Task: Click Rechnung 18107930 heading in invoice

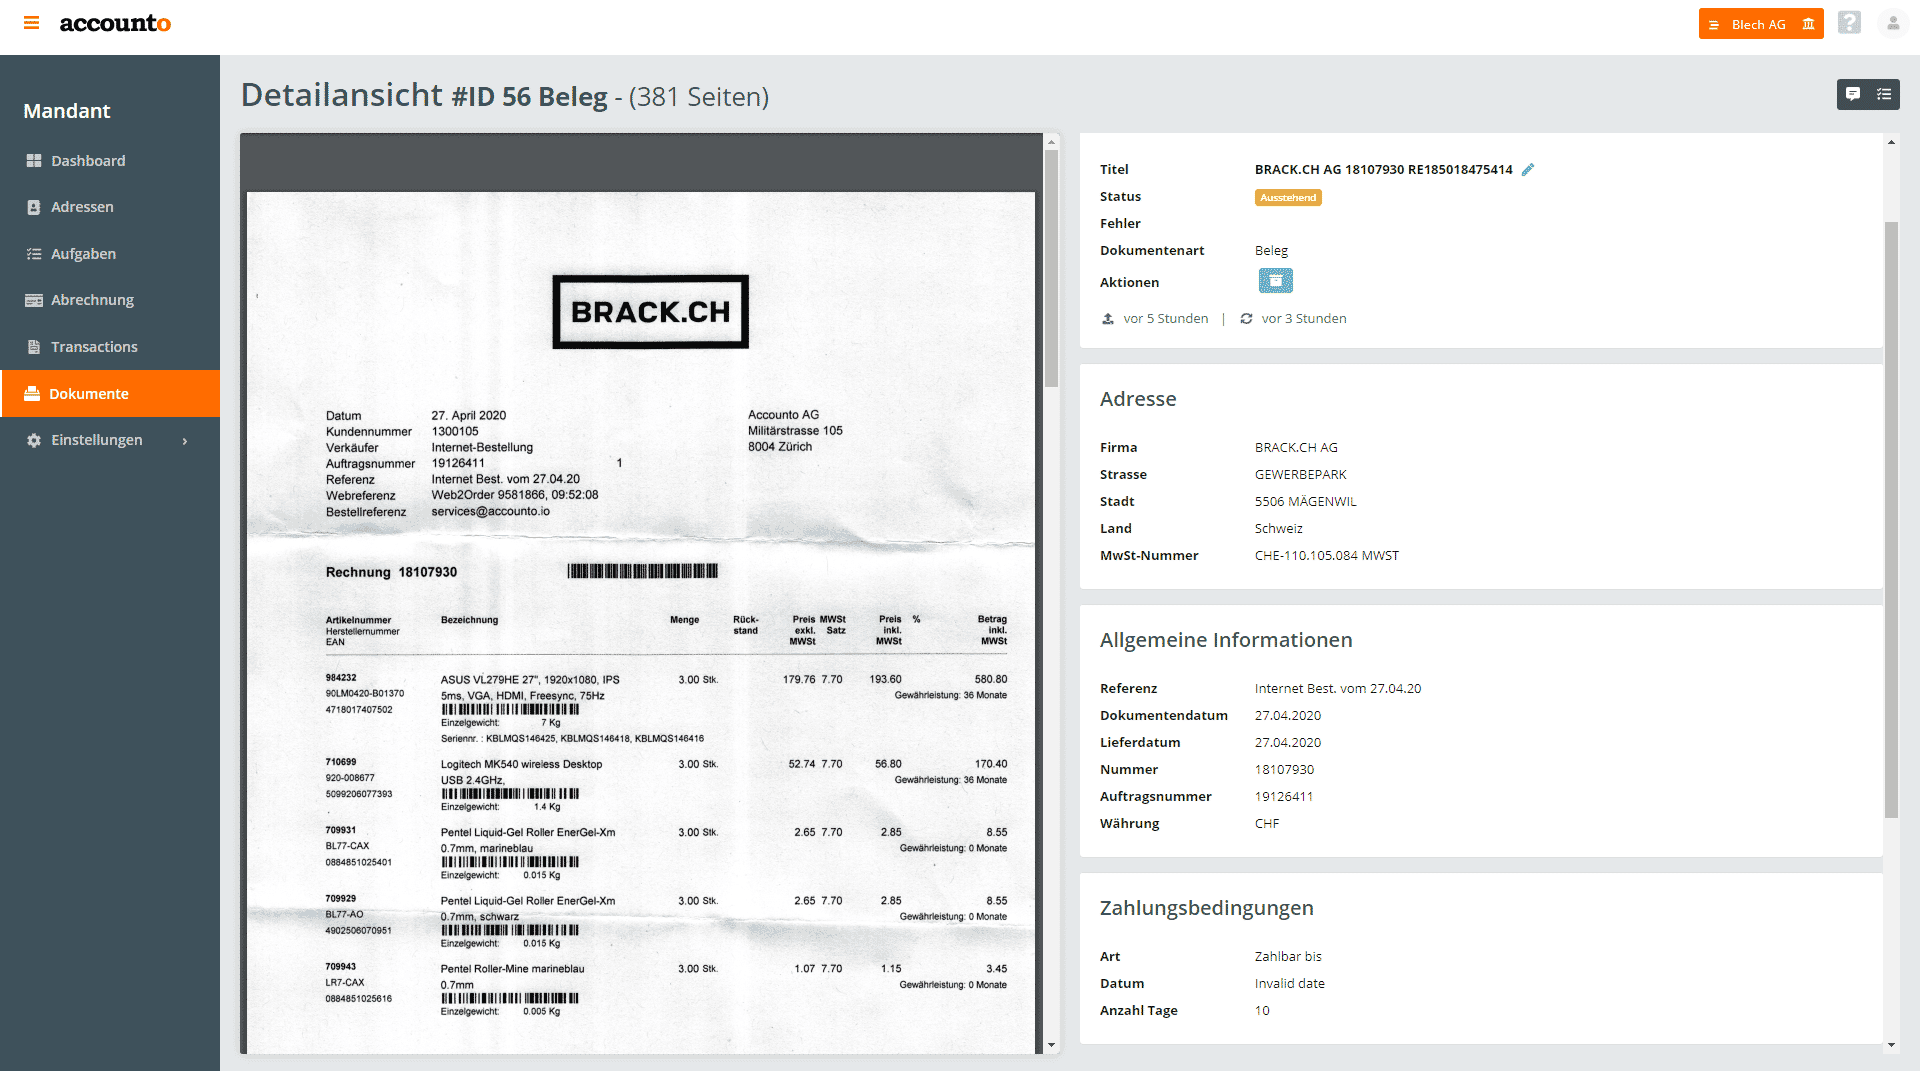Action: 391,572
